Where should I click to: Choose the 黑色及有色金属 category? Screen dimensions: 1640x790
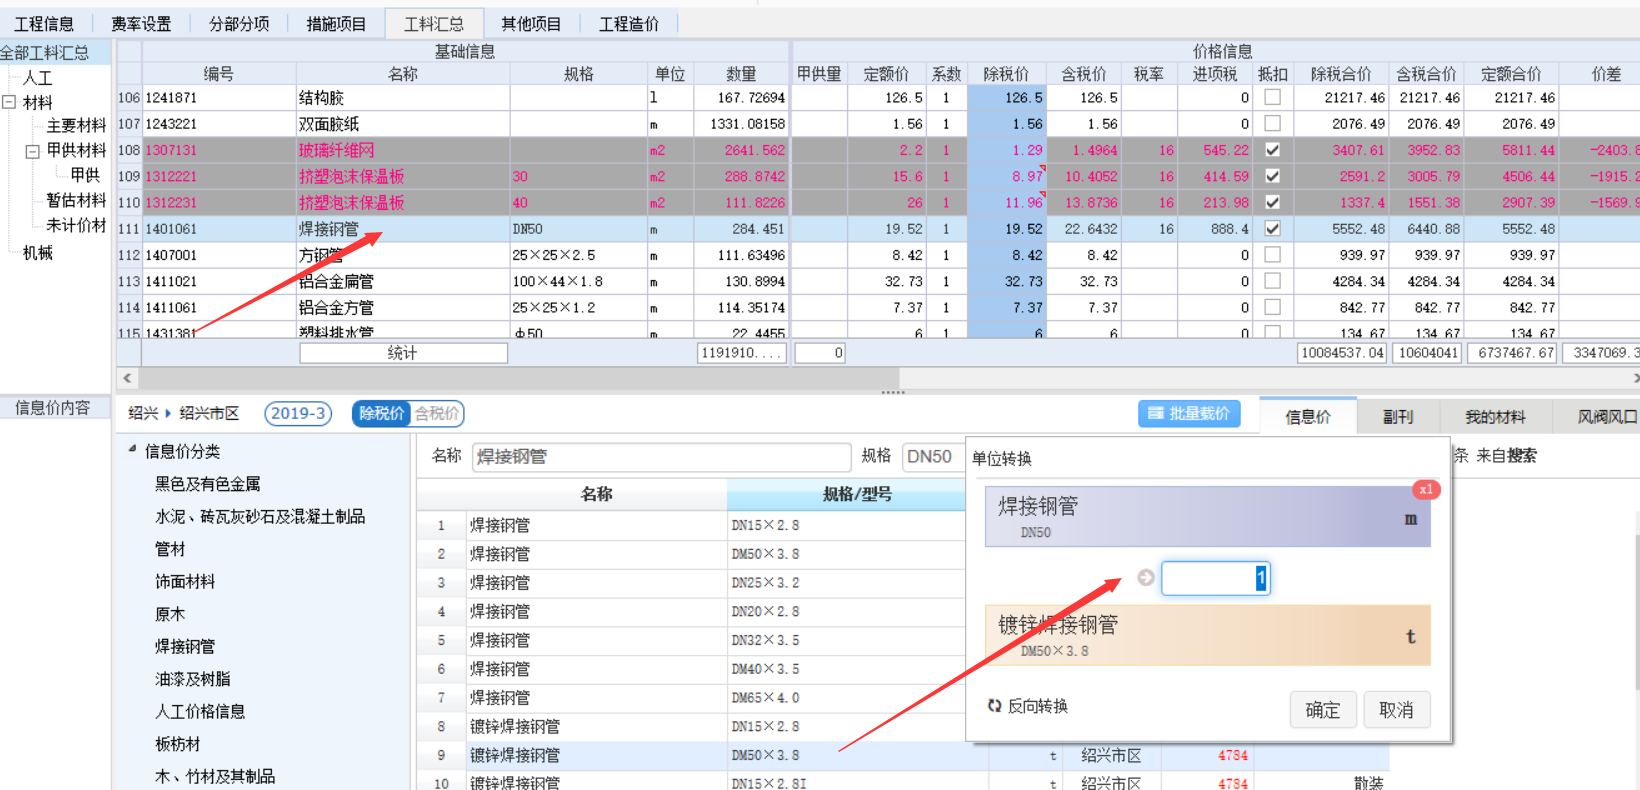(207, 484)
